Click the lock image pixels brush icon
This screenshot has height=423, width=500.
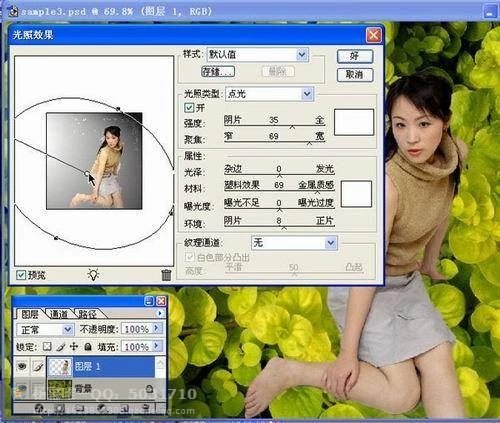point(60,347)
